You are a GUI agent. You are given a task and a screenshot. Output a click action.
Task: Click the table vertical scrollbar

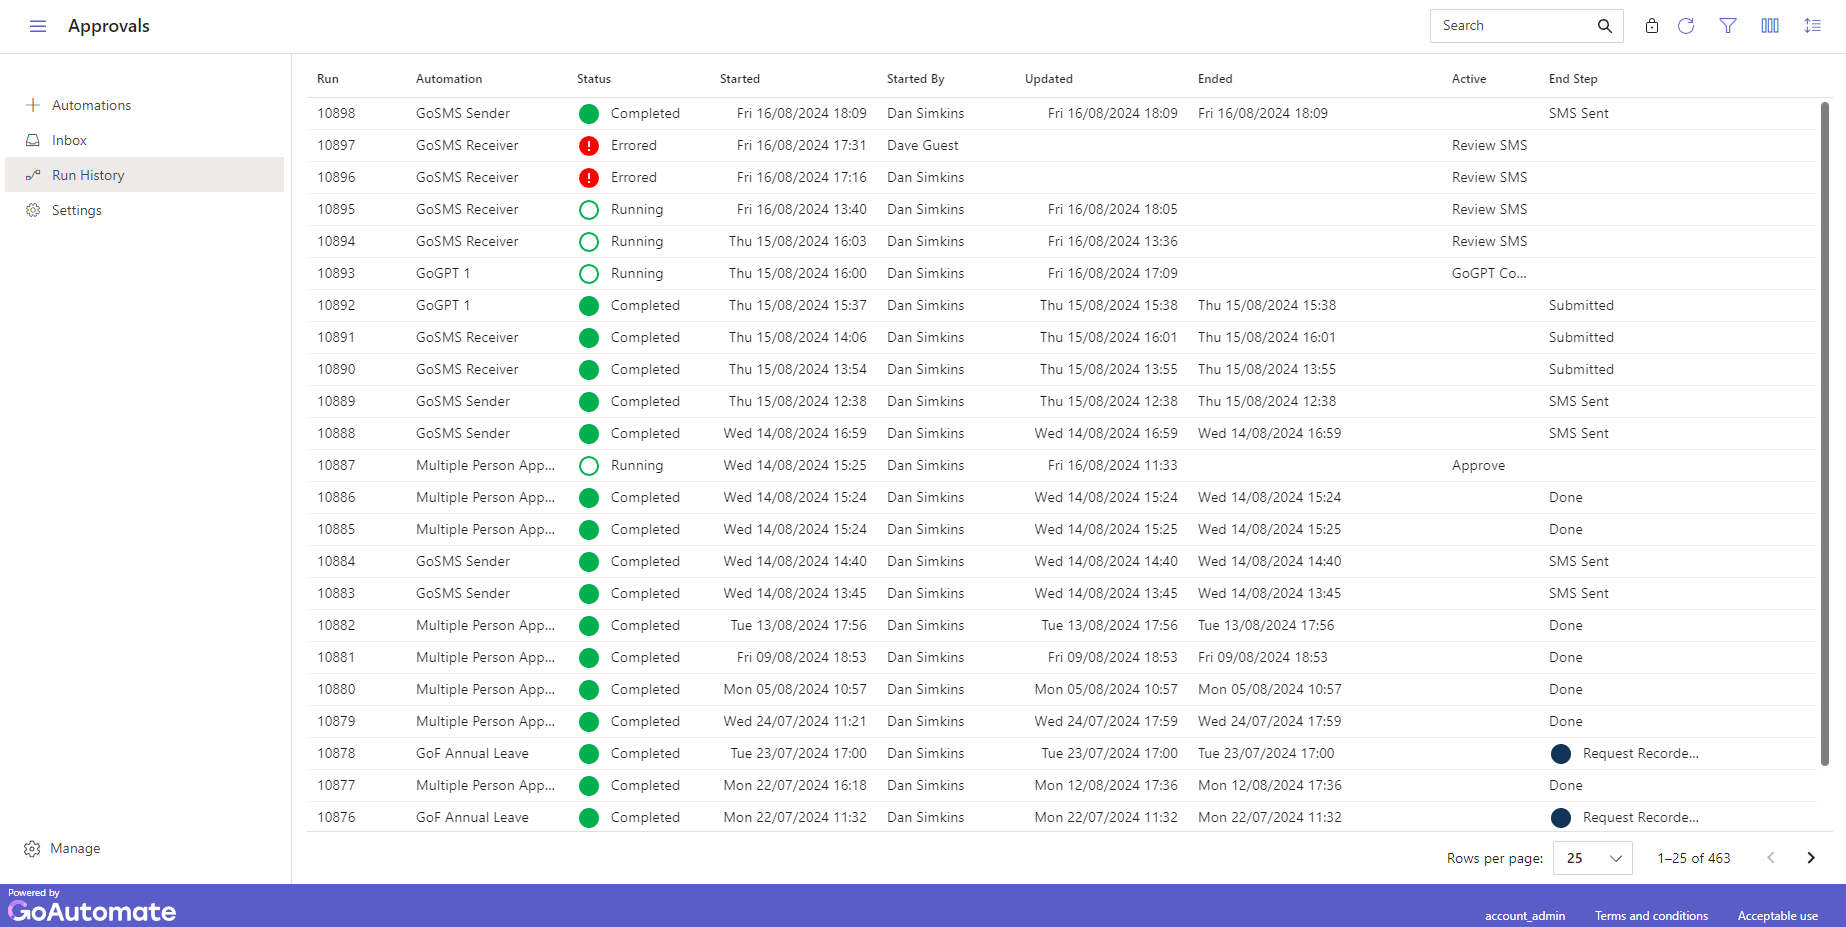point(1825,434)
